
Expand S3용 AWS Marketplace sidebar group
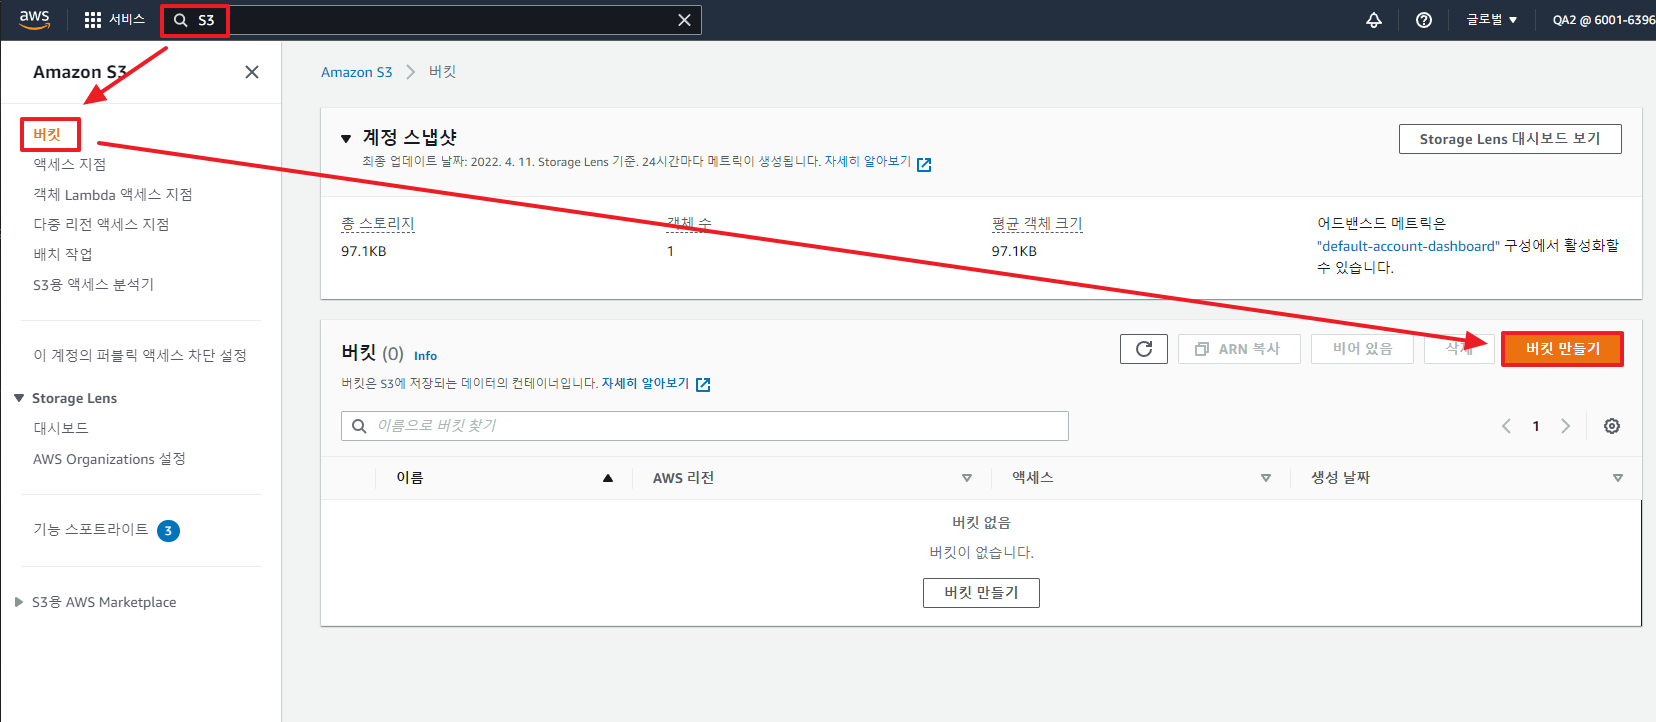coord(19,602)
